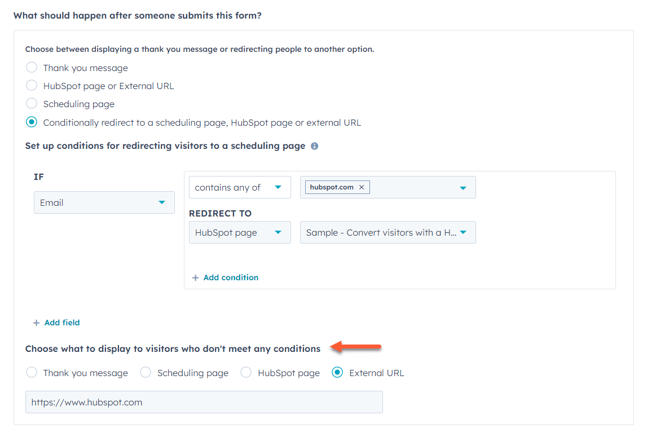This screenshot has width=647, height=437.
Task: Choose bottom Scheduling page fallback radio
Action: 145,372
